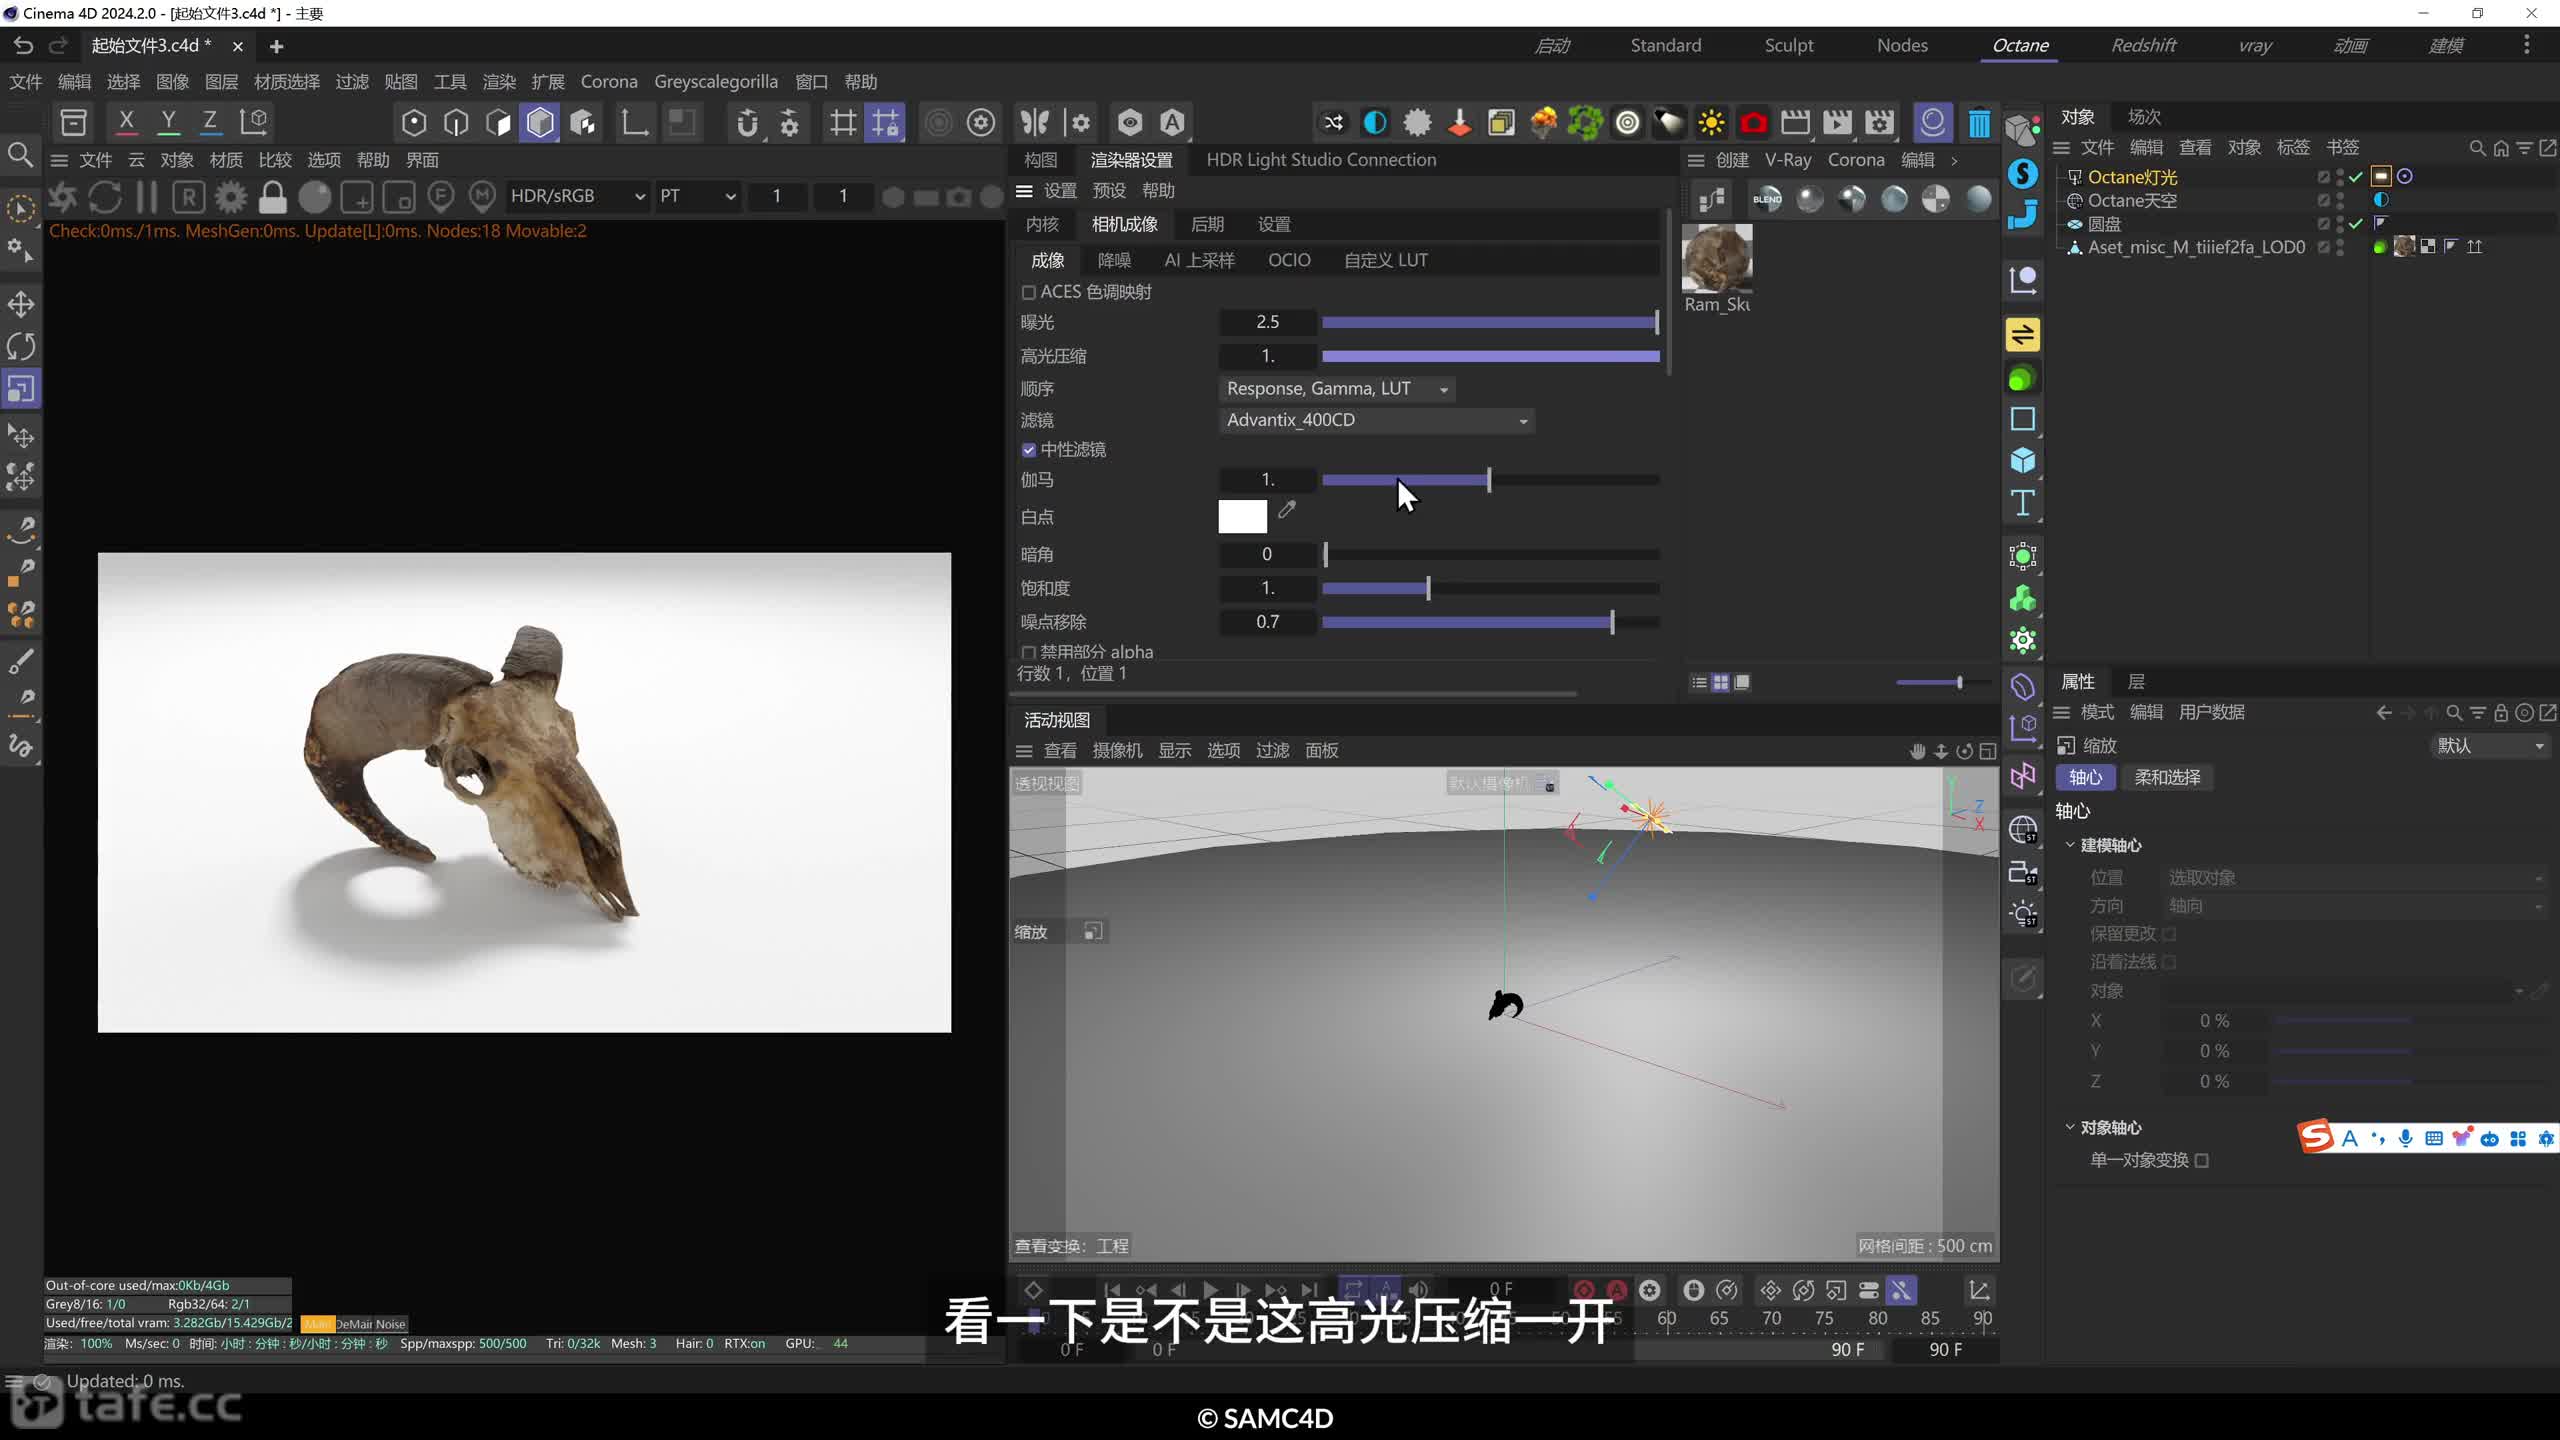Select the Ram_Sku material thumbnail
This screenshot has width=2560, height=1440.
coord(1717,258)
